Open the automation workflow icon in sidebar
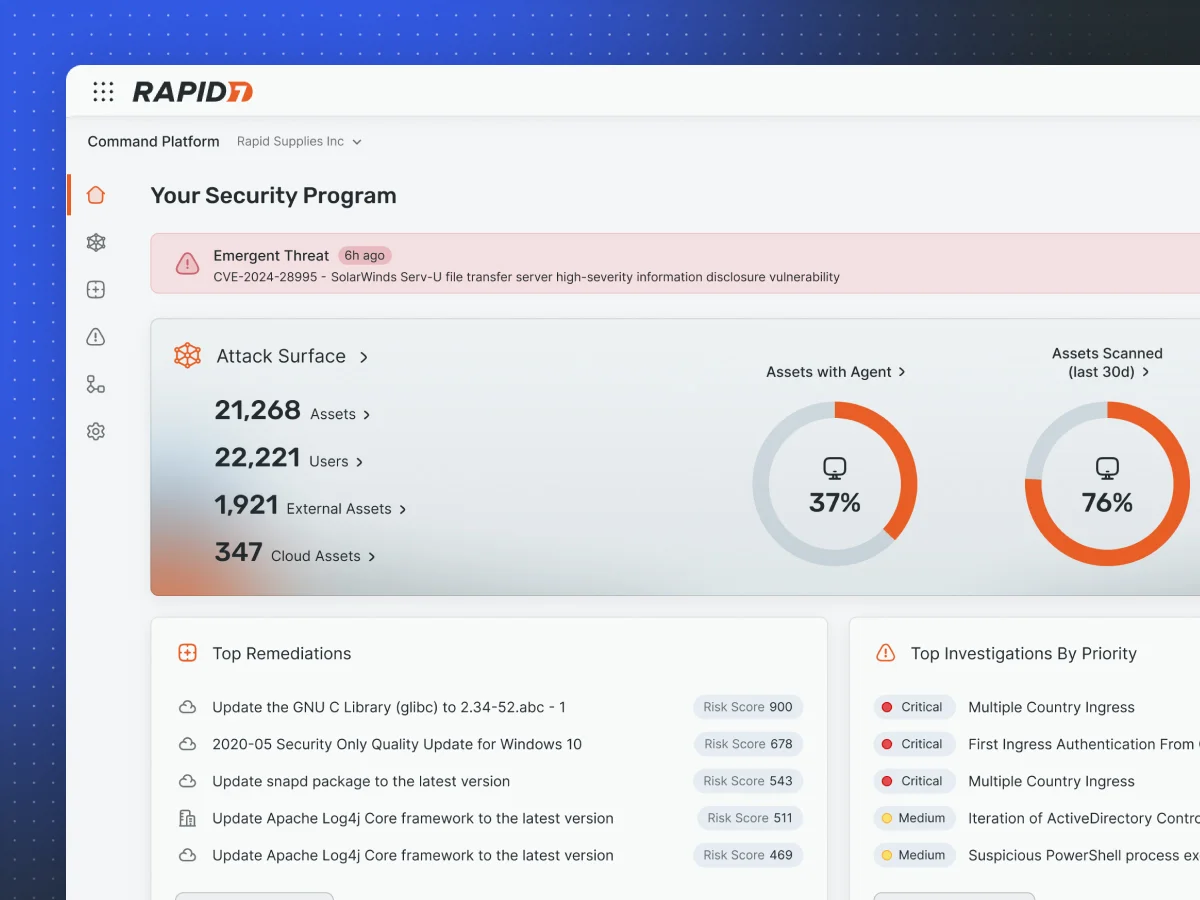 96,385
